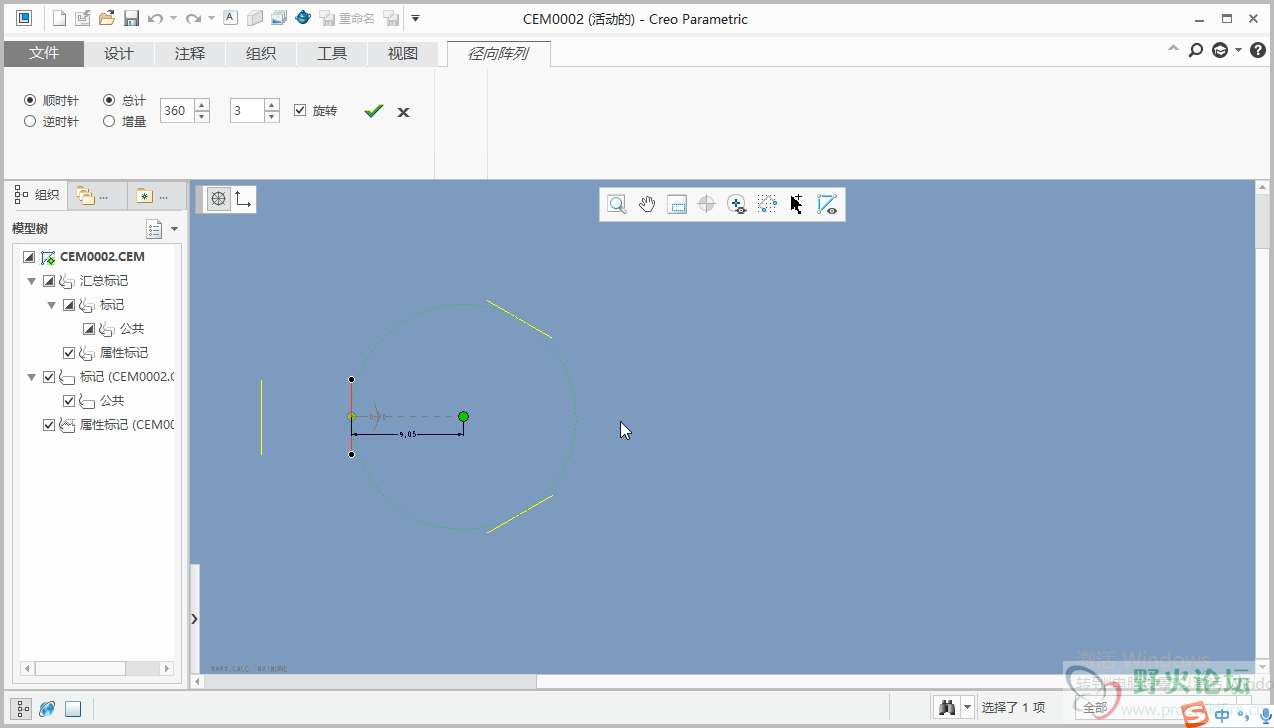Click the binoculars find icon in status bar
1274x728 pixels.
click(947, 707)
